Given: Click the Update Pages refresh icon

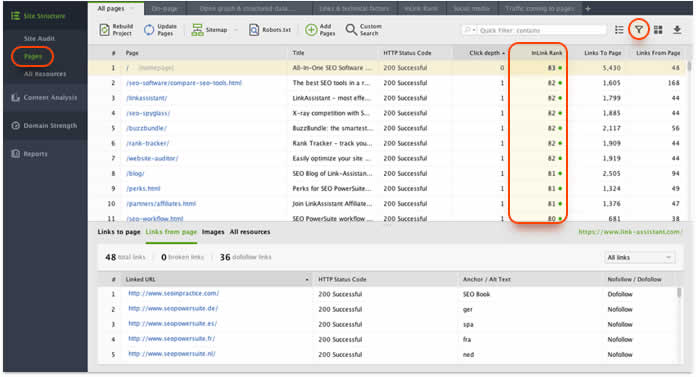Looking at the screenshot, I should click(x=149, y=30).
